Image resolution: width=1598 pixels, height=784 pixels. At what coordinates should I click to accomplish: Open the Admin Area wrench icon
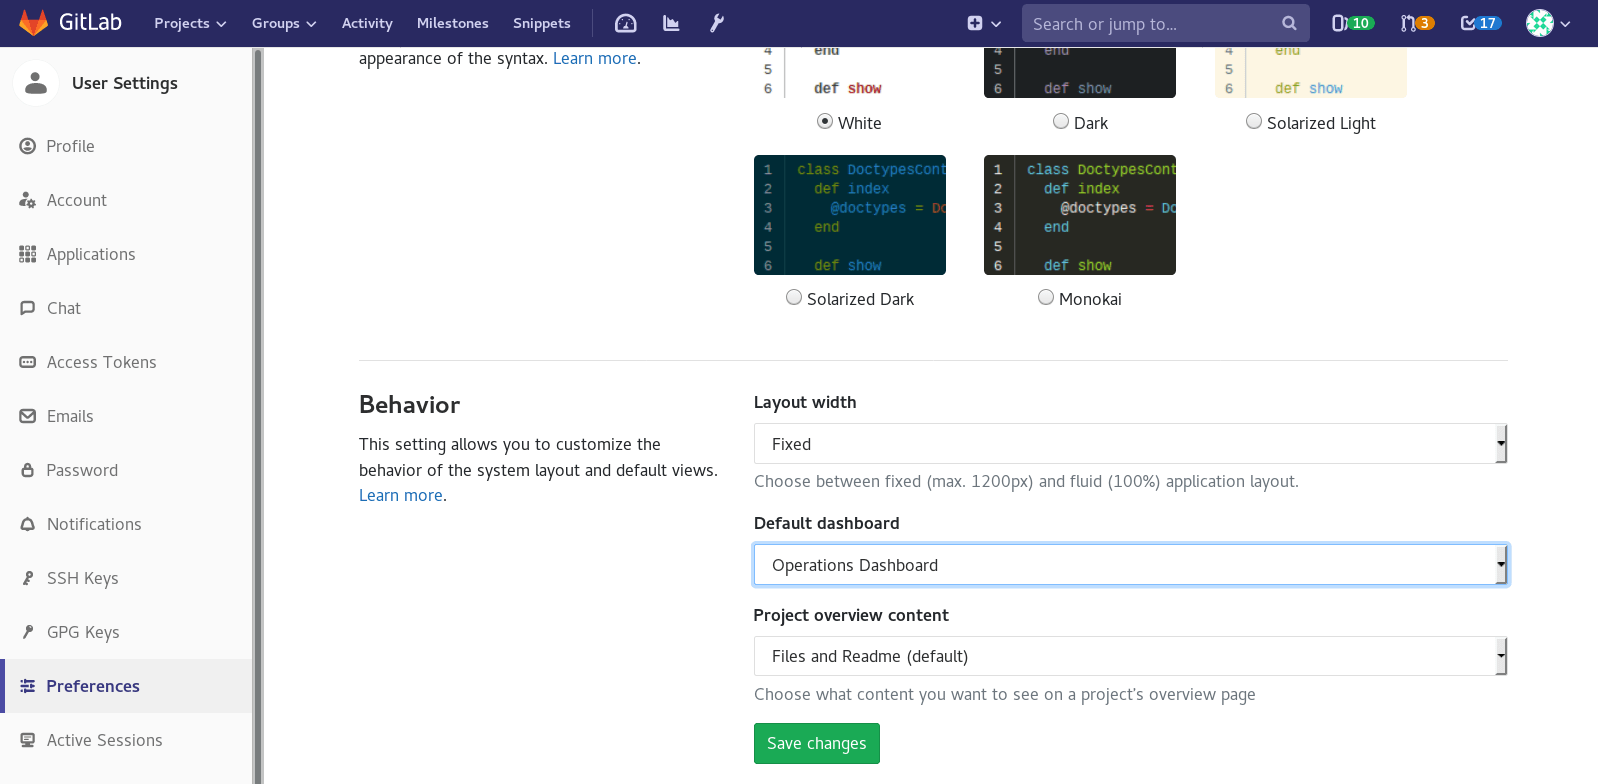pyautogui.click(x=717, y=23)
